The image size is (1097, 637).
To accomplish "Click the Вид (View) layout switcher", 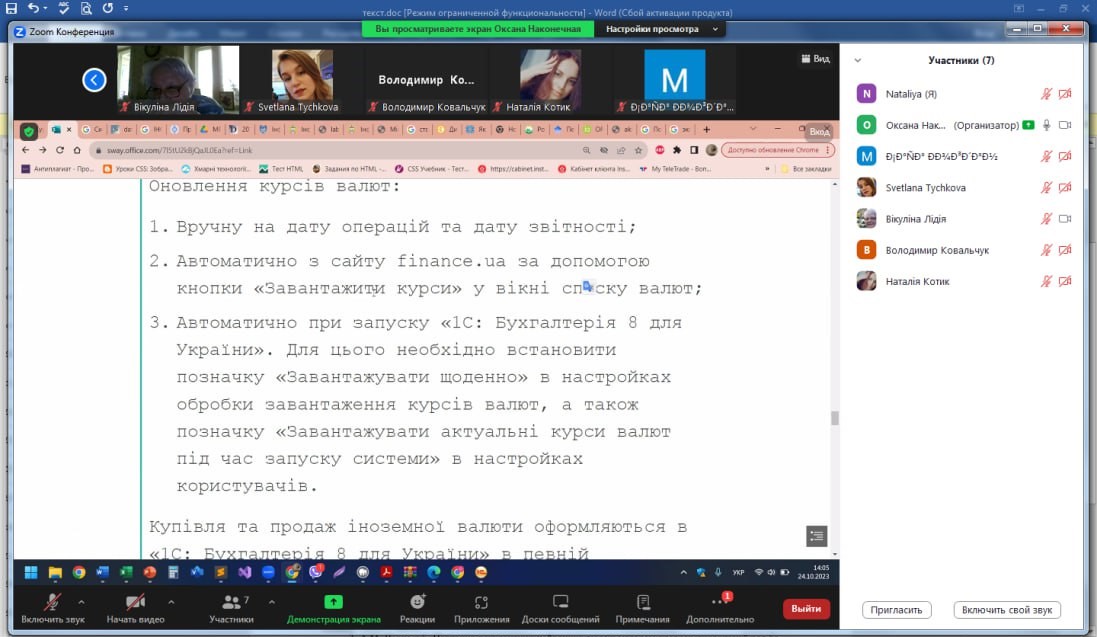I will tap(815, 59).
